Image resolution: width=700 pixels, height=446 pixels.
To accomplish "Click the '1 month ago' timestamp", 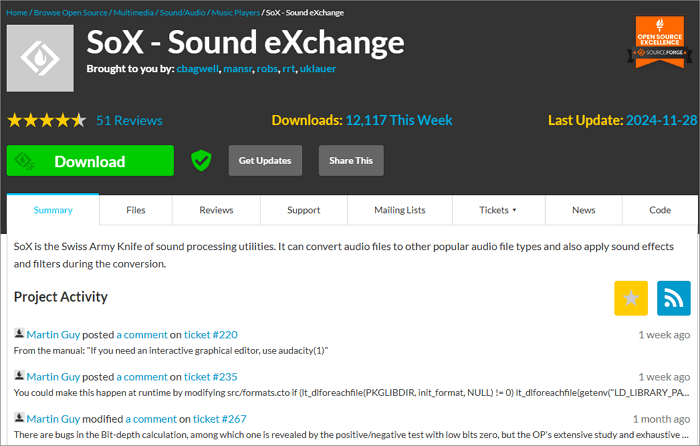I will 661,419.
